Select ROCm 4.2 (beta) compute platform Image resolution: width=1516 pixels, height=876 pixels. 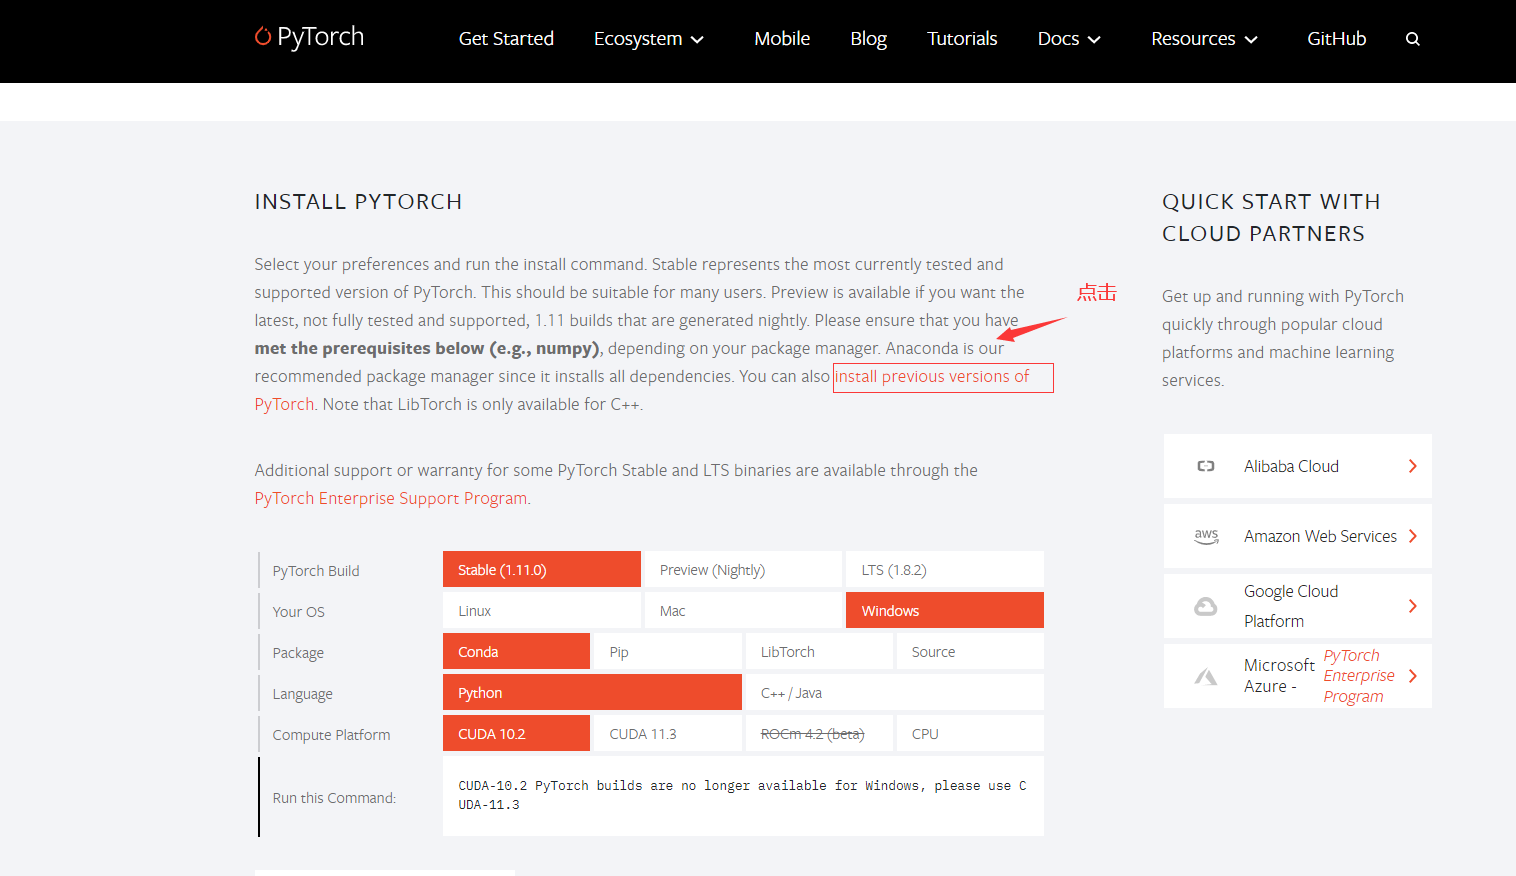(x=819, y=733)
